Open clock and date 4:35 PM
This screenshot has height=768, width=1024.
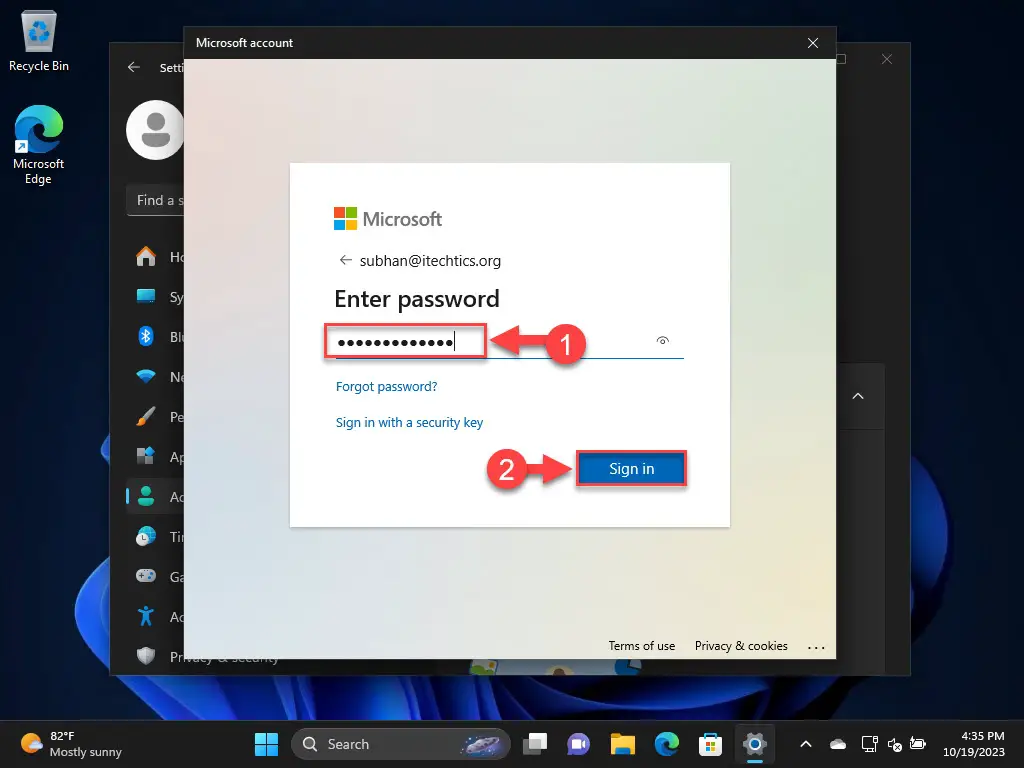point(973,744)
